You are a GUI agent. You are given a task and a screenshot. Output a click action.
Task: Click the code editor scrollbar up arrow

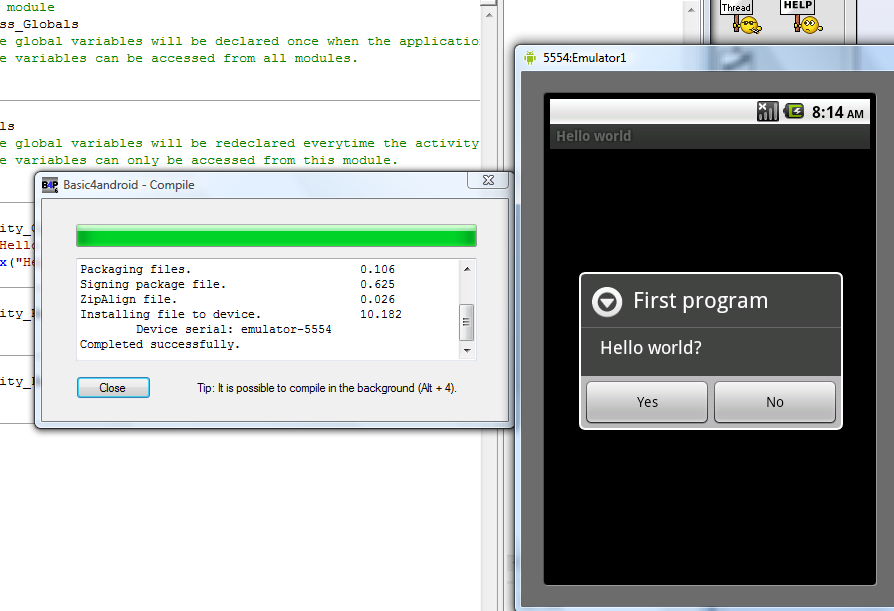tap(489, 15)
